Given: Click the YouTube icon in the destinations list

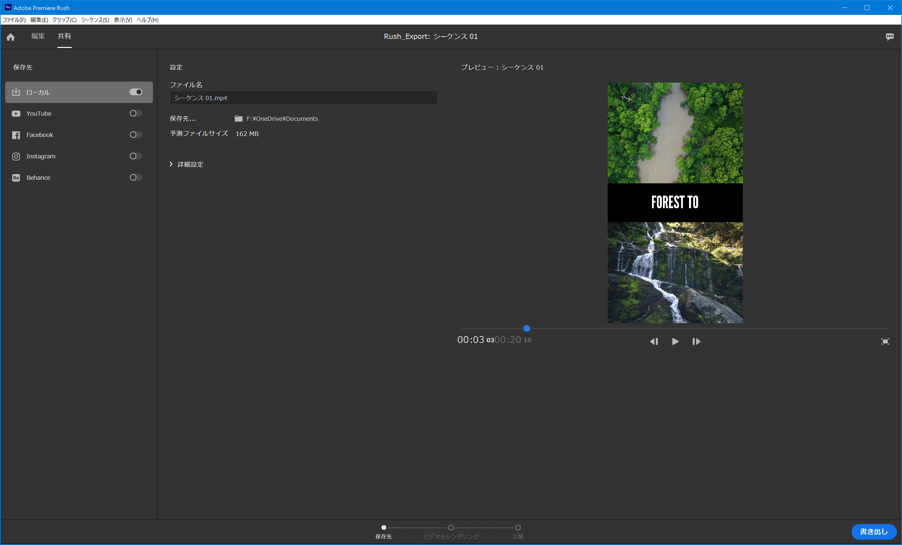Looking at the screenshot, I should tap(16, 114).
